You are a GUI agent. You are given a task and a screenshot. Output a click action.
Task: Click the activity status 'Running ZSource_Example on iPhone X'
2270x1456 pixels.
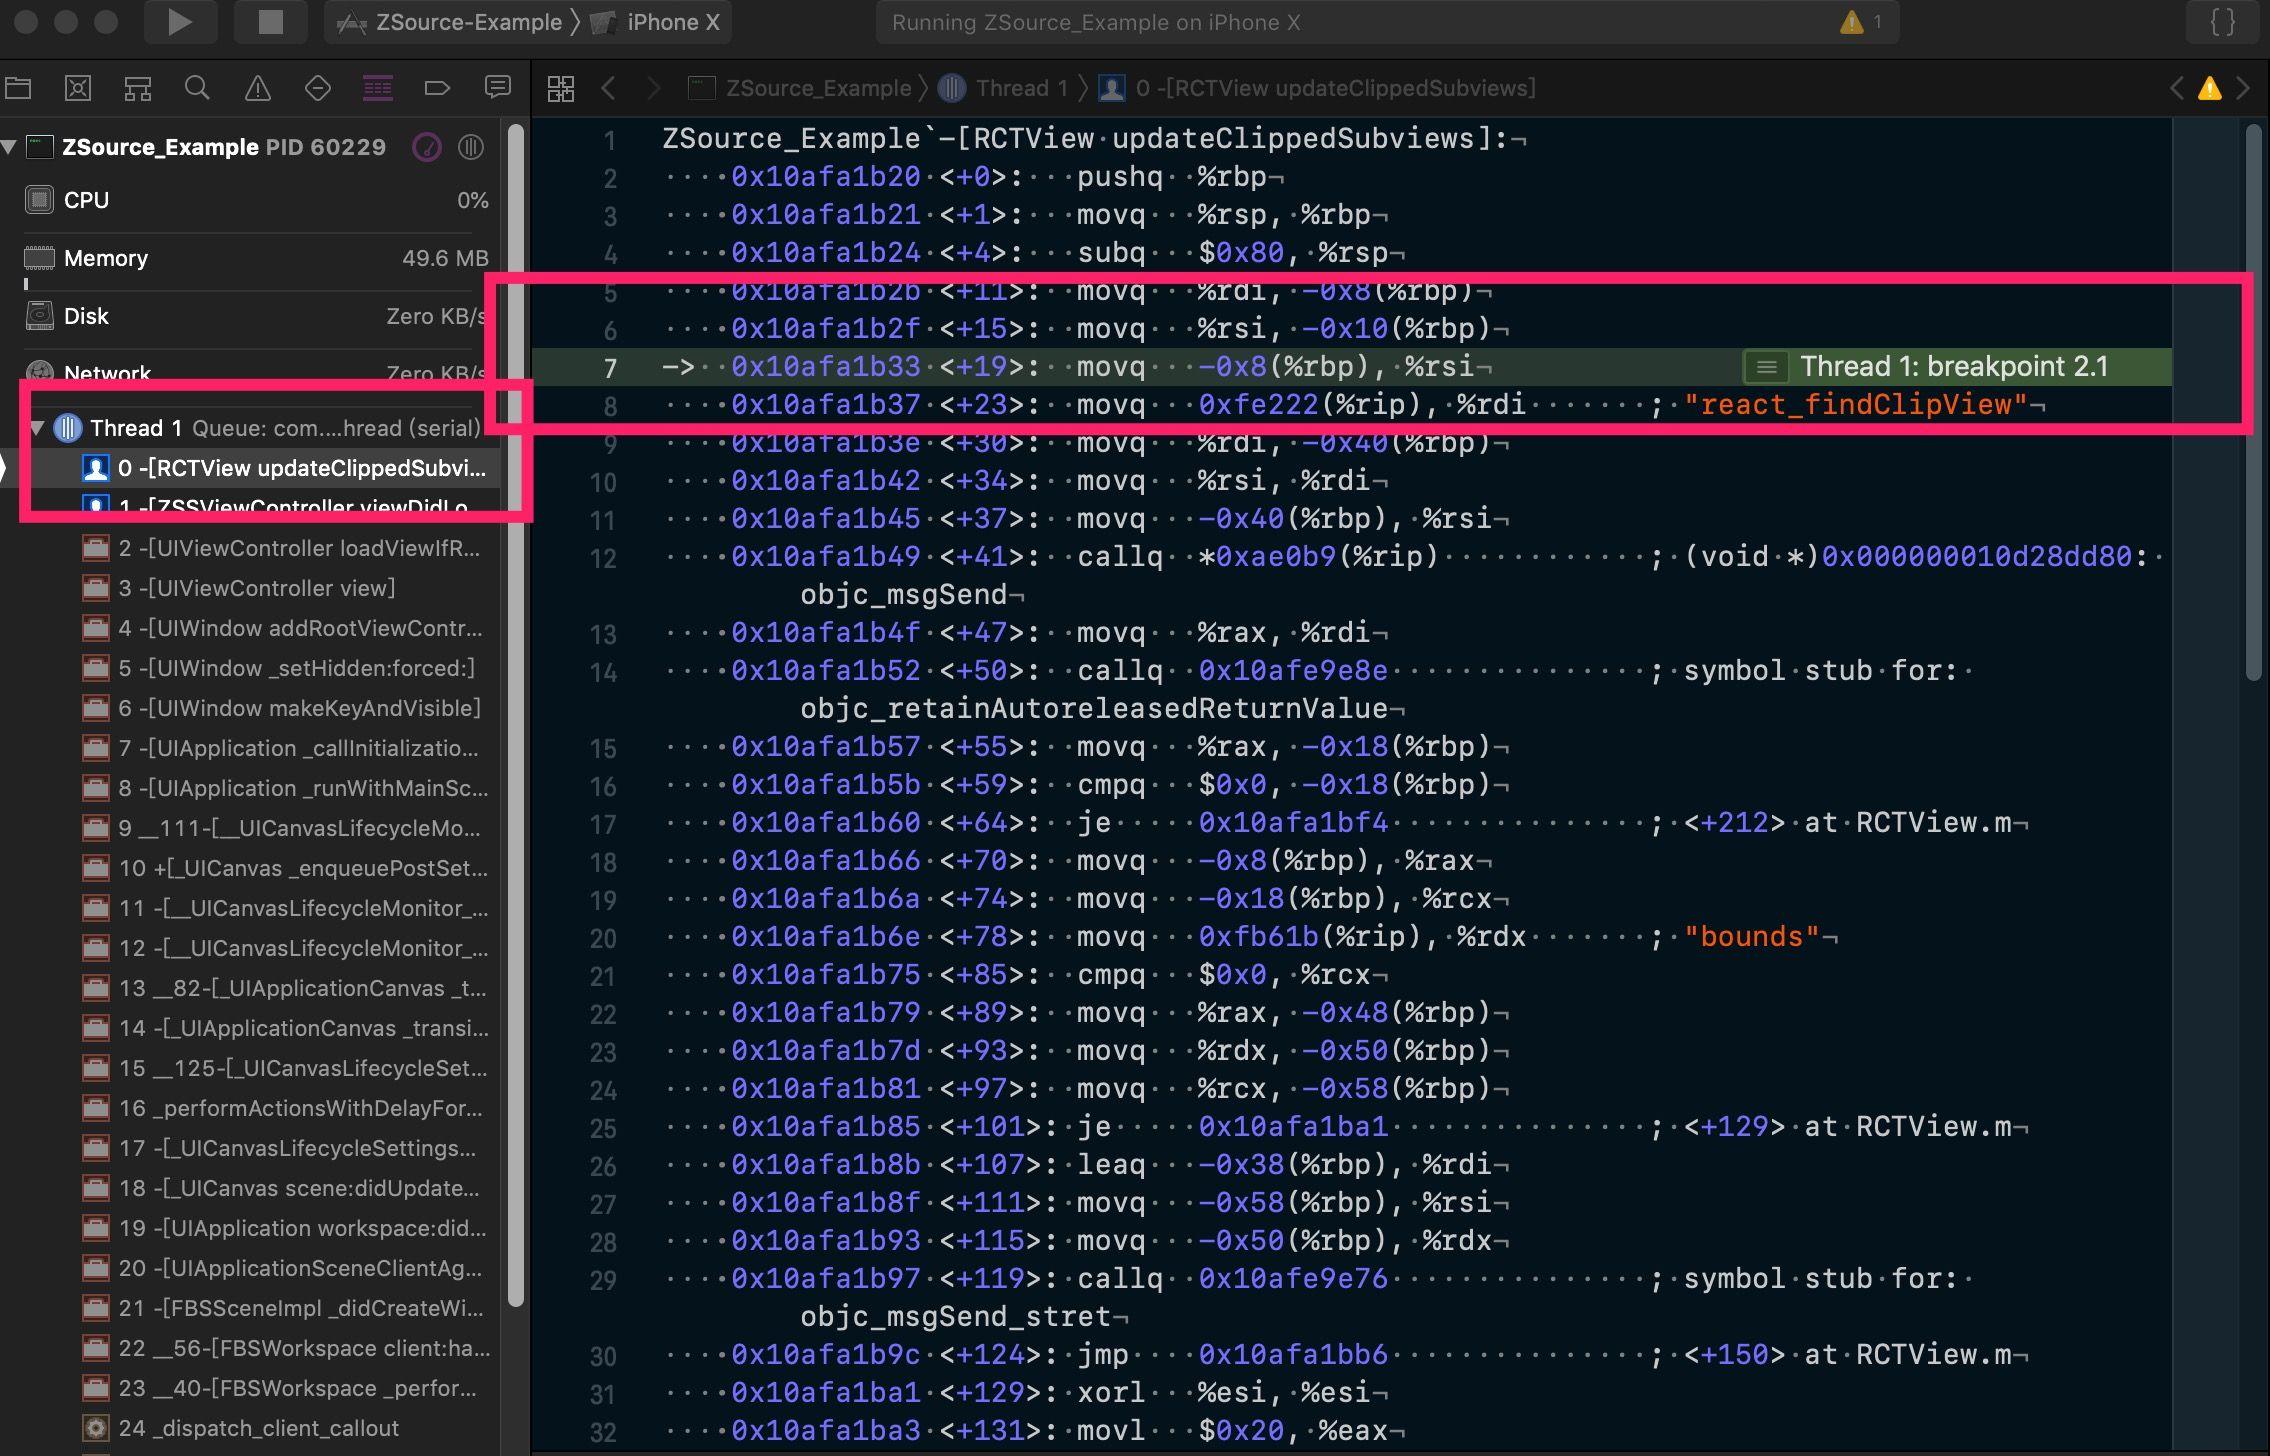tap(1095, 22)
